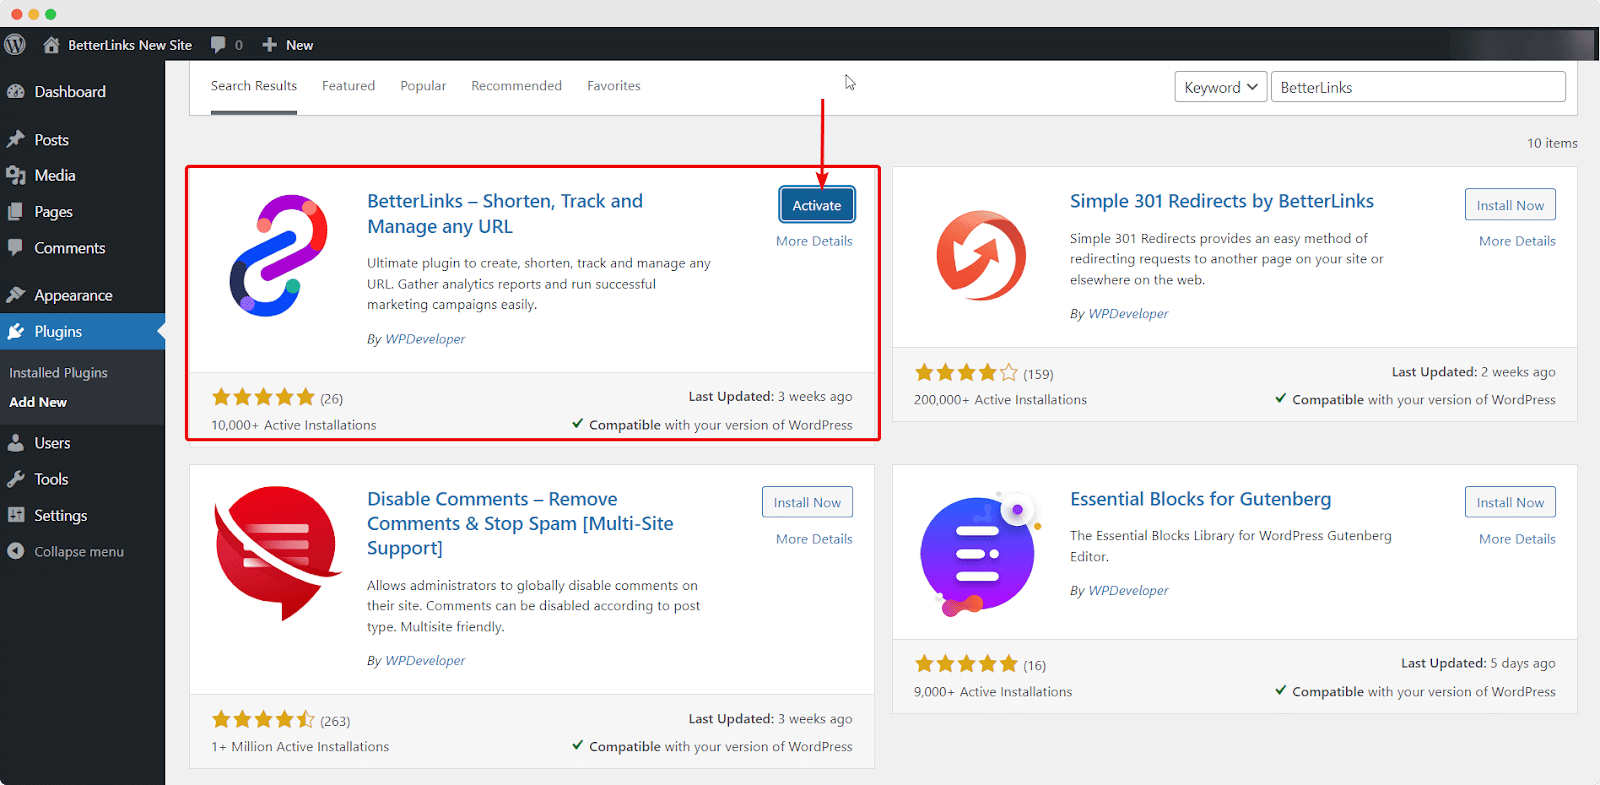
Task: Open the Keyword search type dropdown
Action: [1221, 87]
